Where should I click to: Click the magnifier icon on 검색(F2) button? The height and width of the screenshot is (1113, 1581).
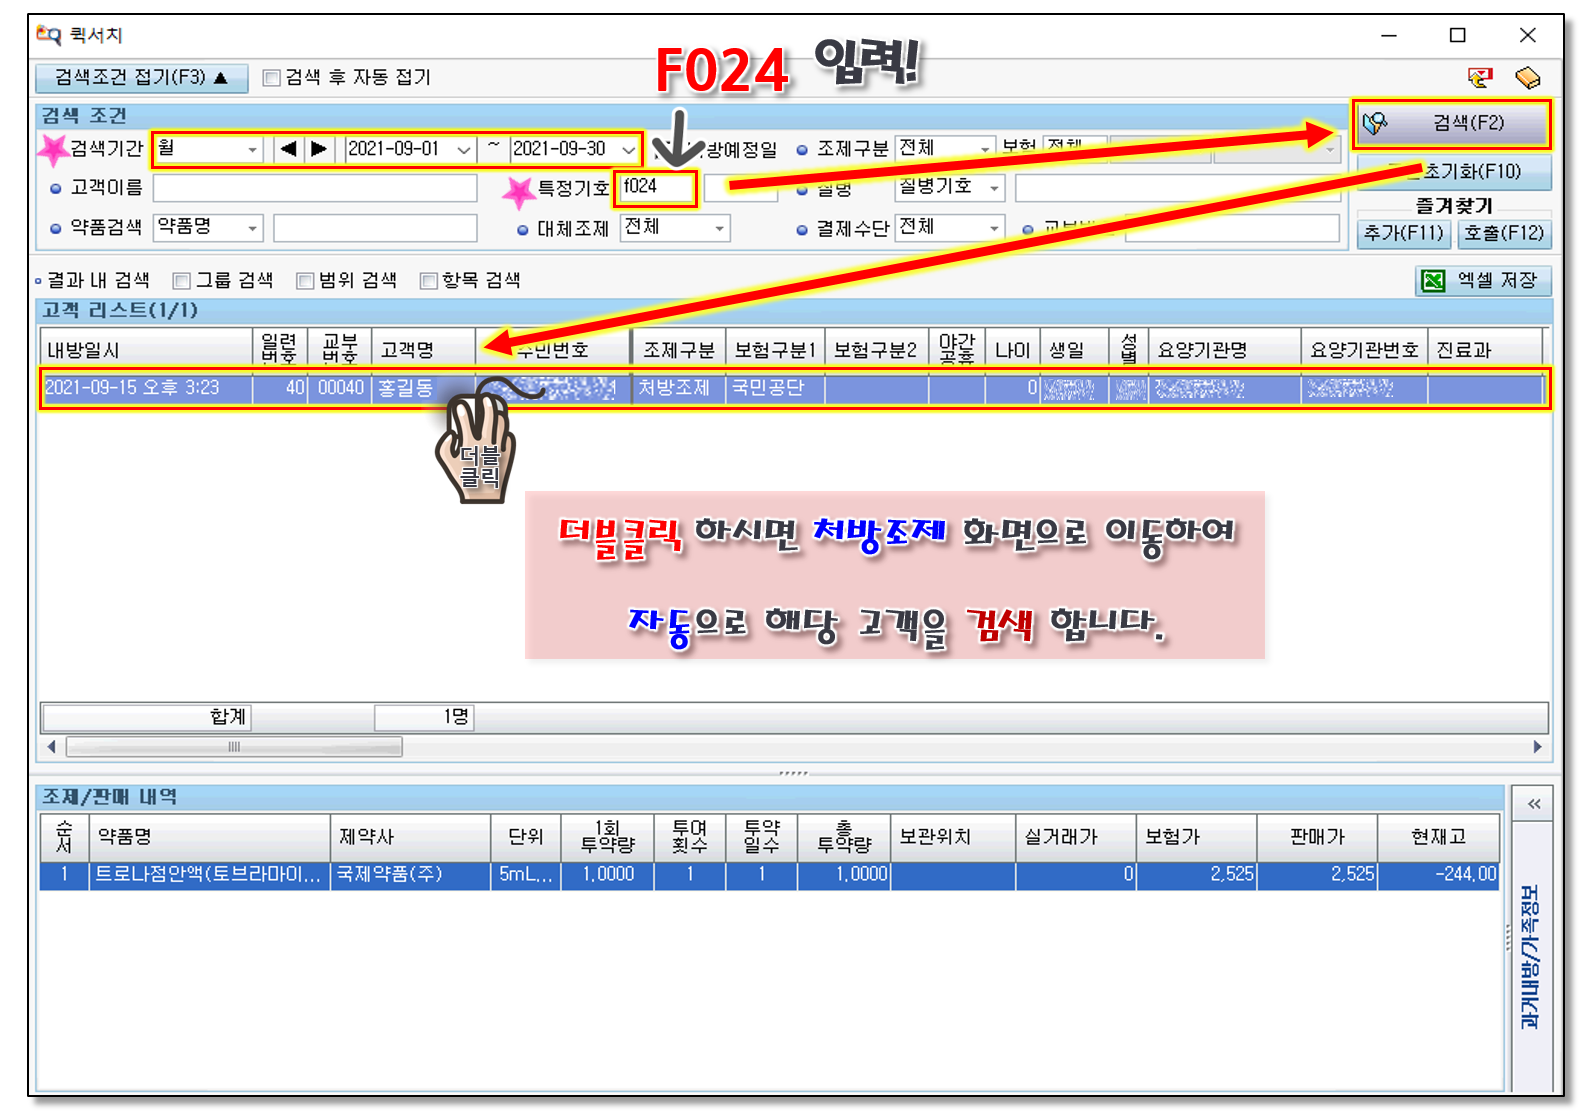1376,123
